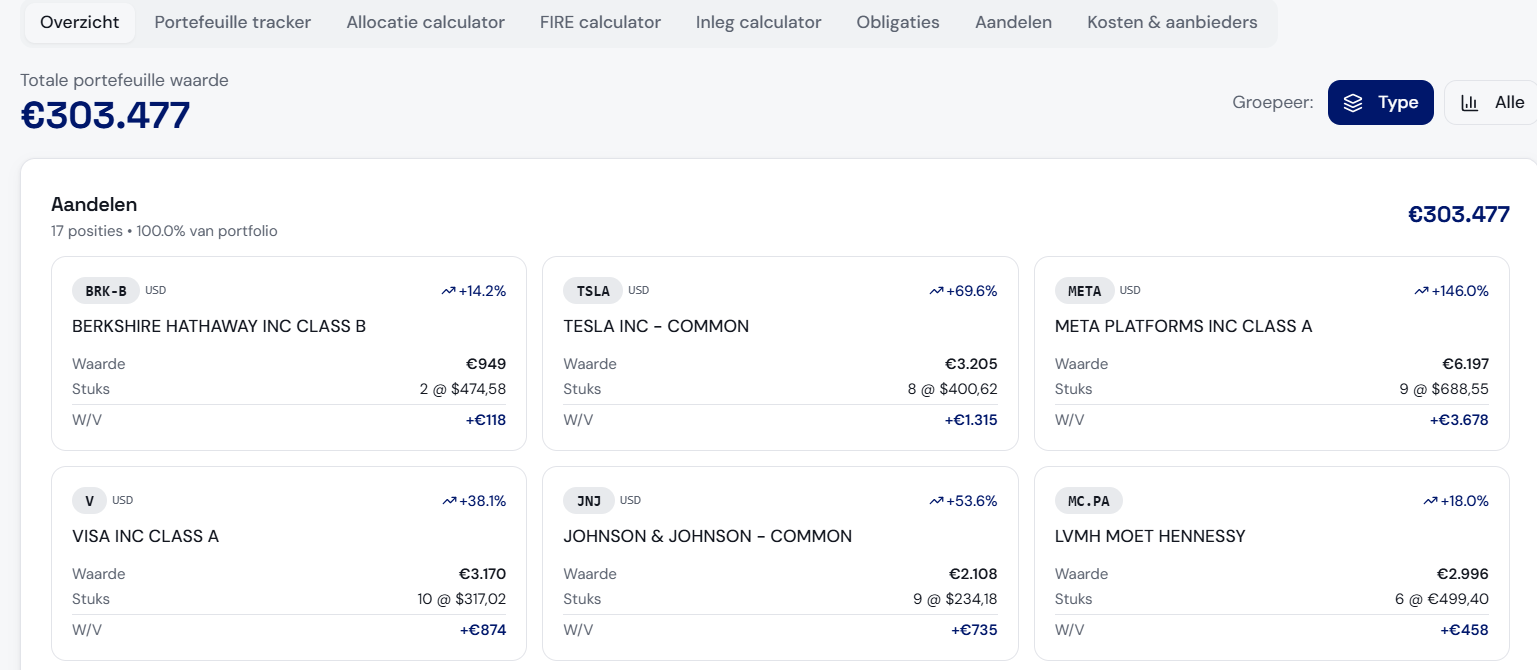Click the META ticker badge
Viewport: 1537px width, 670px height.
click(x=1084, y=291)
